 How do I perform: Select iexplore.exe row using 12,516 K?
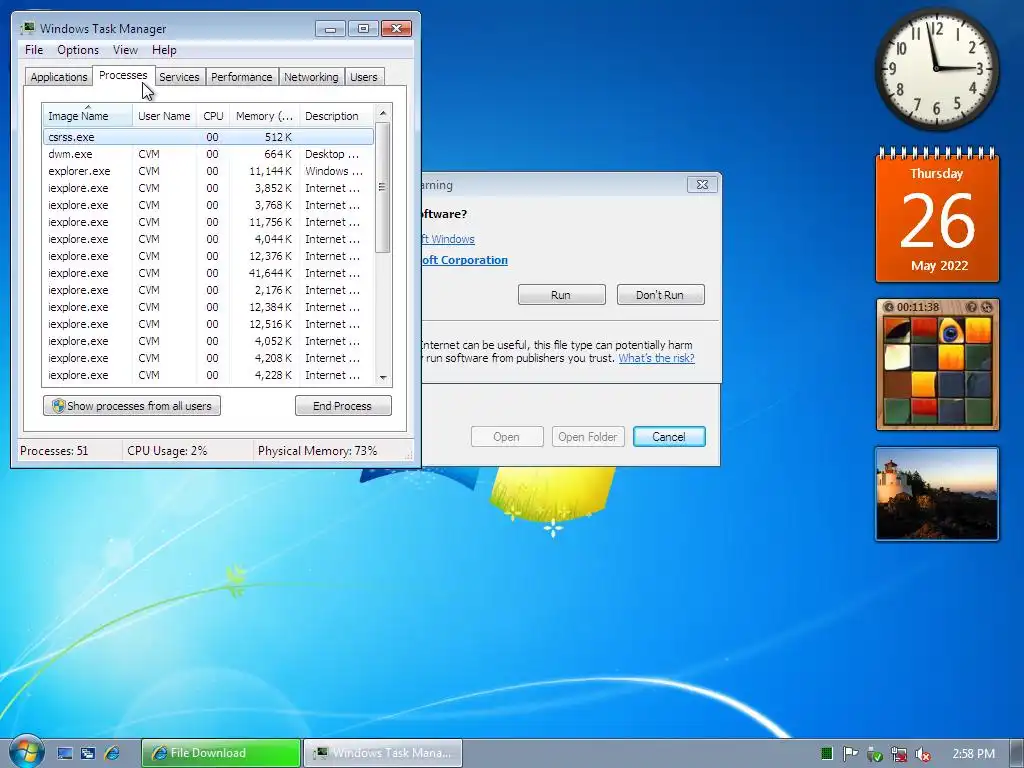pos(208,324)
